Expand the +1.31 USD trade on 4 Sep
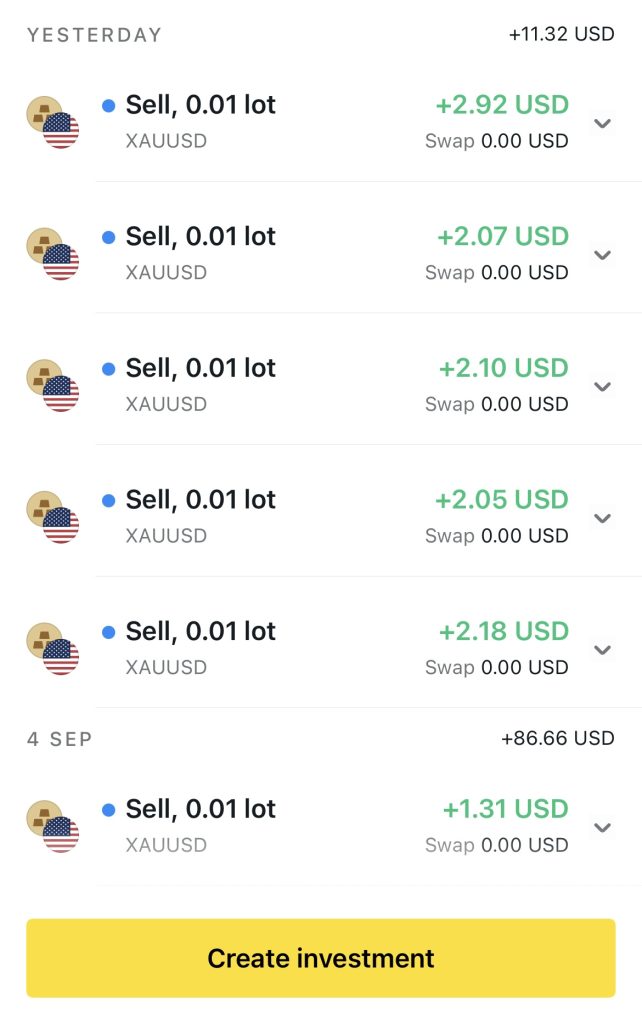The image size is (642, 1024). [x=602, y=827]
